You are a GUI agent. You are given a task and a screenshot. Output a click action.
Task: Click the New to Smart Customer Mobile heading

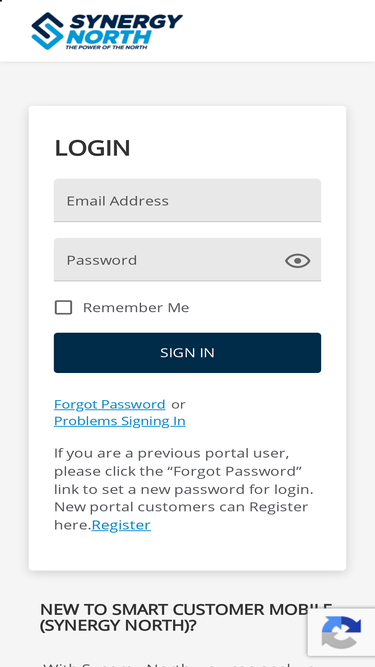point(186,618)
